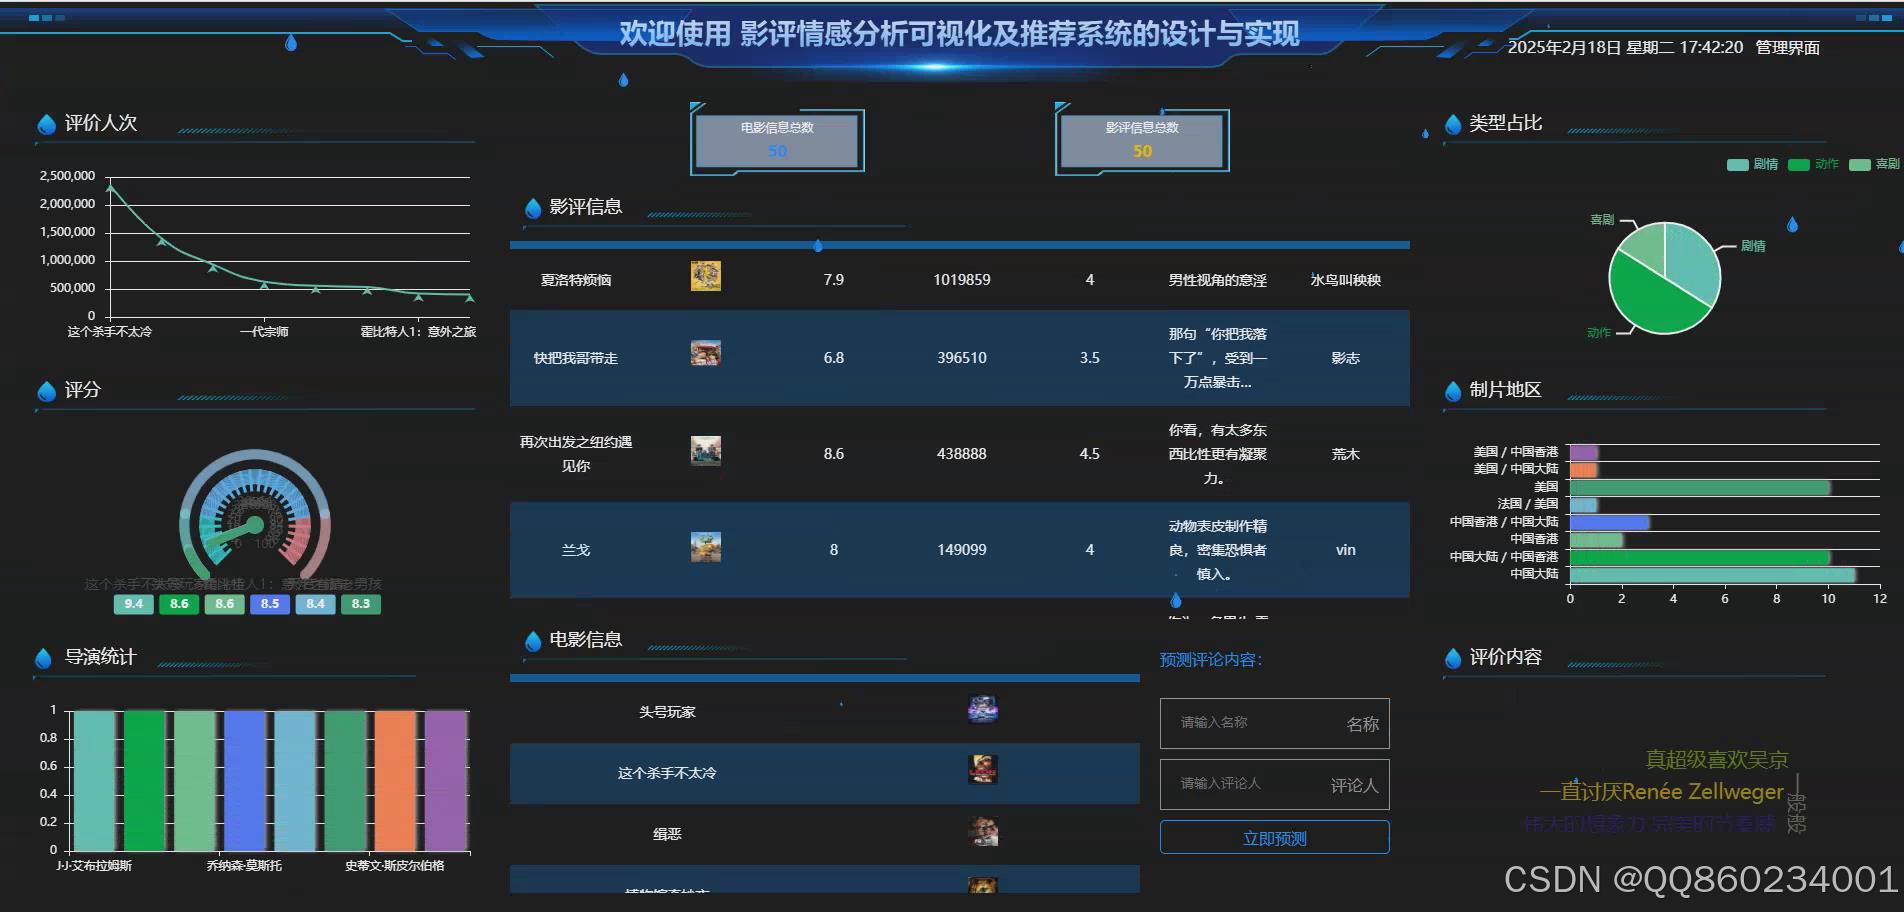
Task: Click the drop icon before 影评信息 heading
Action: pyautogui.click(x=532, y=207)
